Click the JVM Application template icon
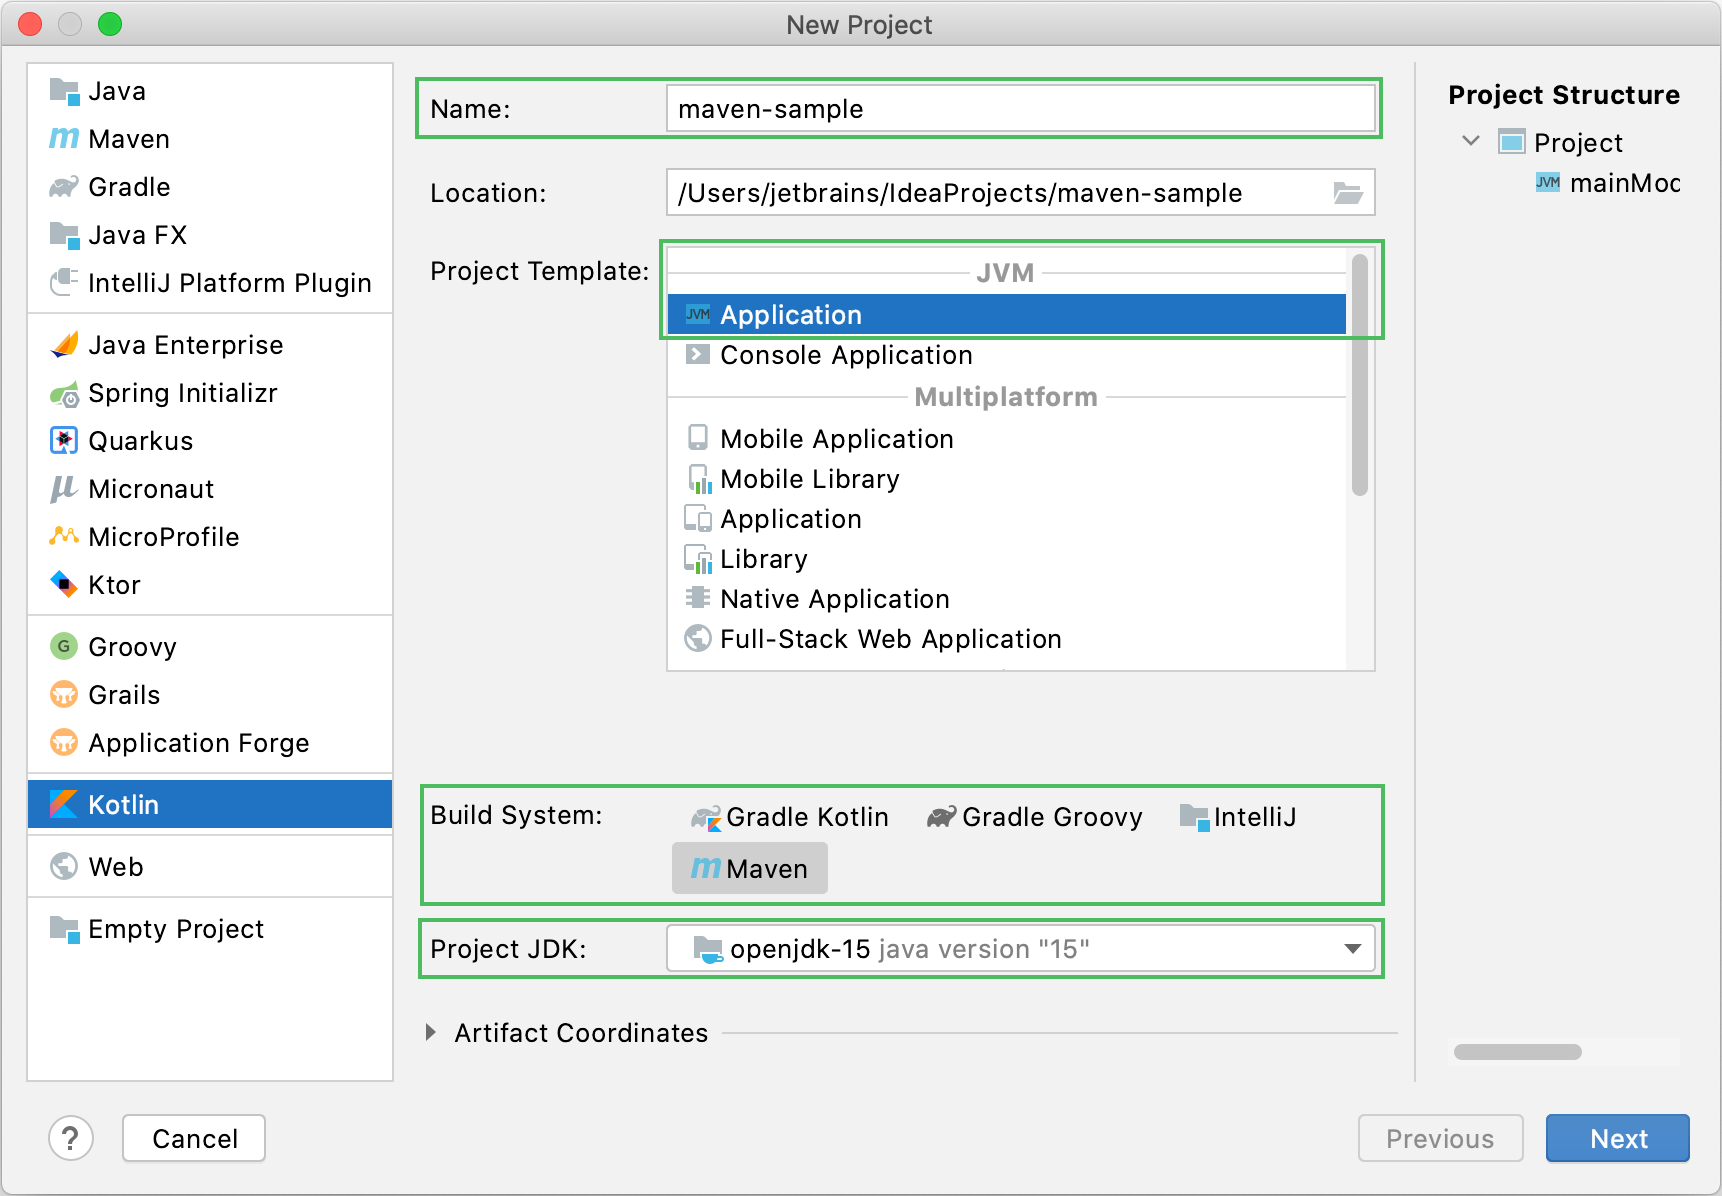Viewport: 1722px width, 1196px height. [x=698, y=315]
